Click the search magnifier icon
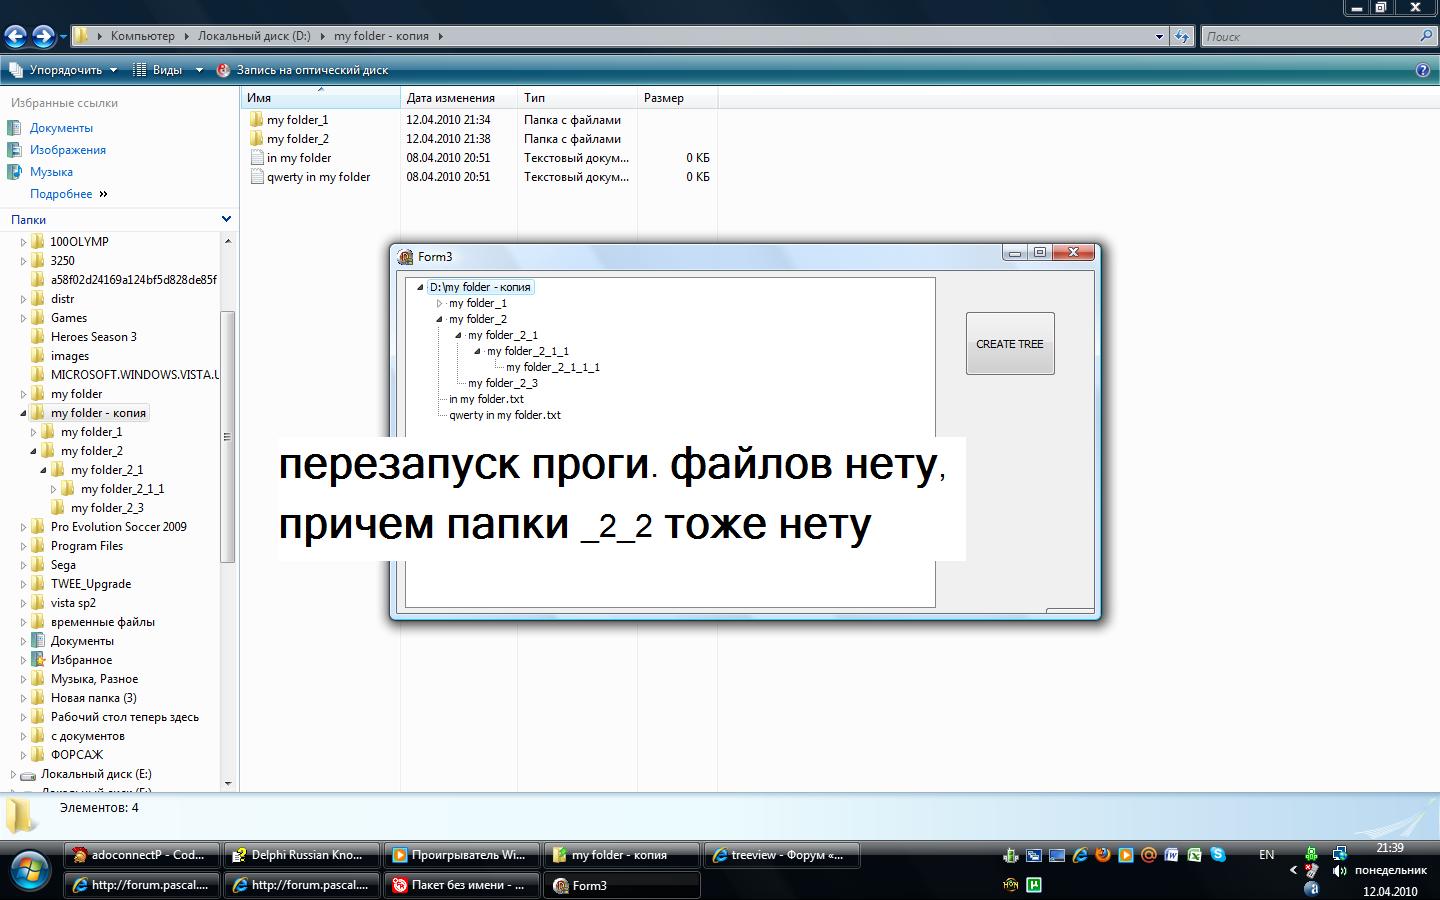Image resolution: width=1440 pixels, height=900 pixels. (1426, 36)
